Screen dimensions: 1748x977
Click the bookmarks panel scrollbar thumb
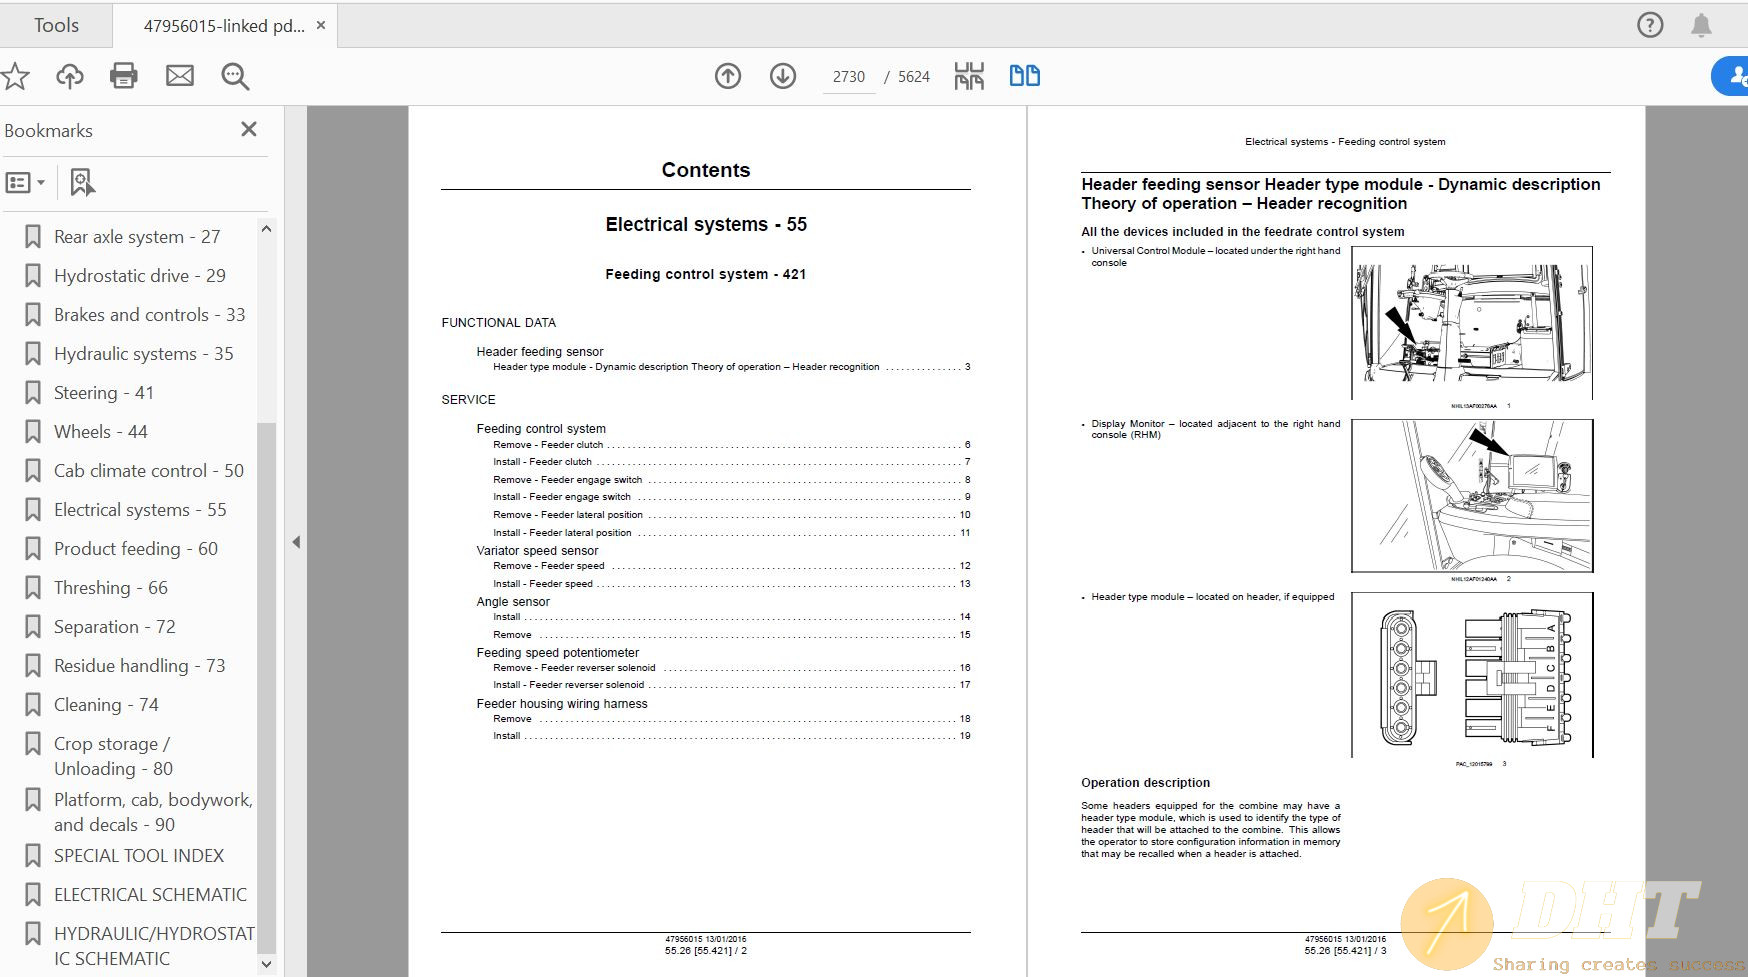(266, 688)
